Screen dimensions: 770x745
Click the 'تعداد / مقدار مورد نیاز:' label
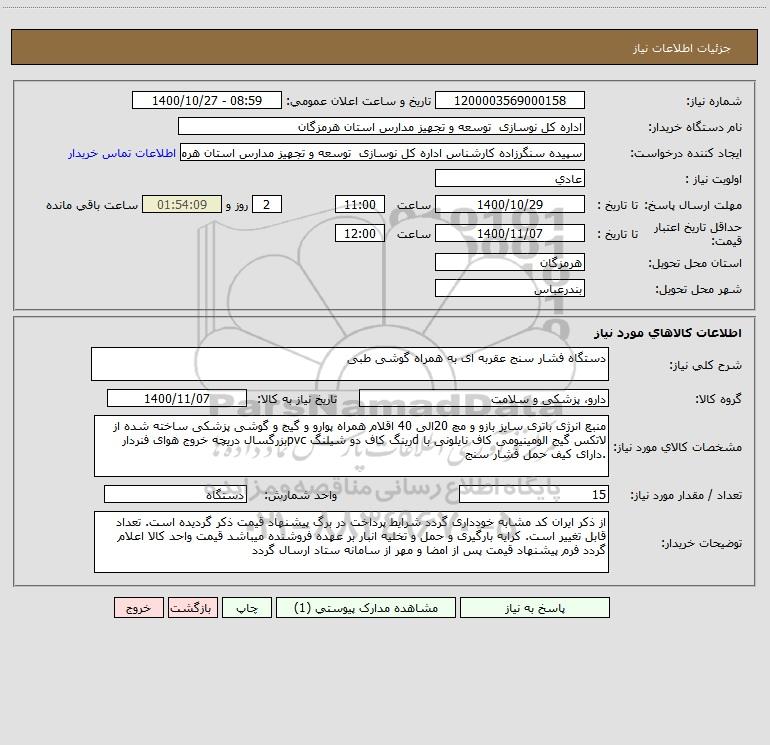(686, 495)
